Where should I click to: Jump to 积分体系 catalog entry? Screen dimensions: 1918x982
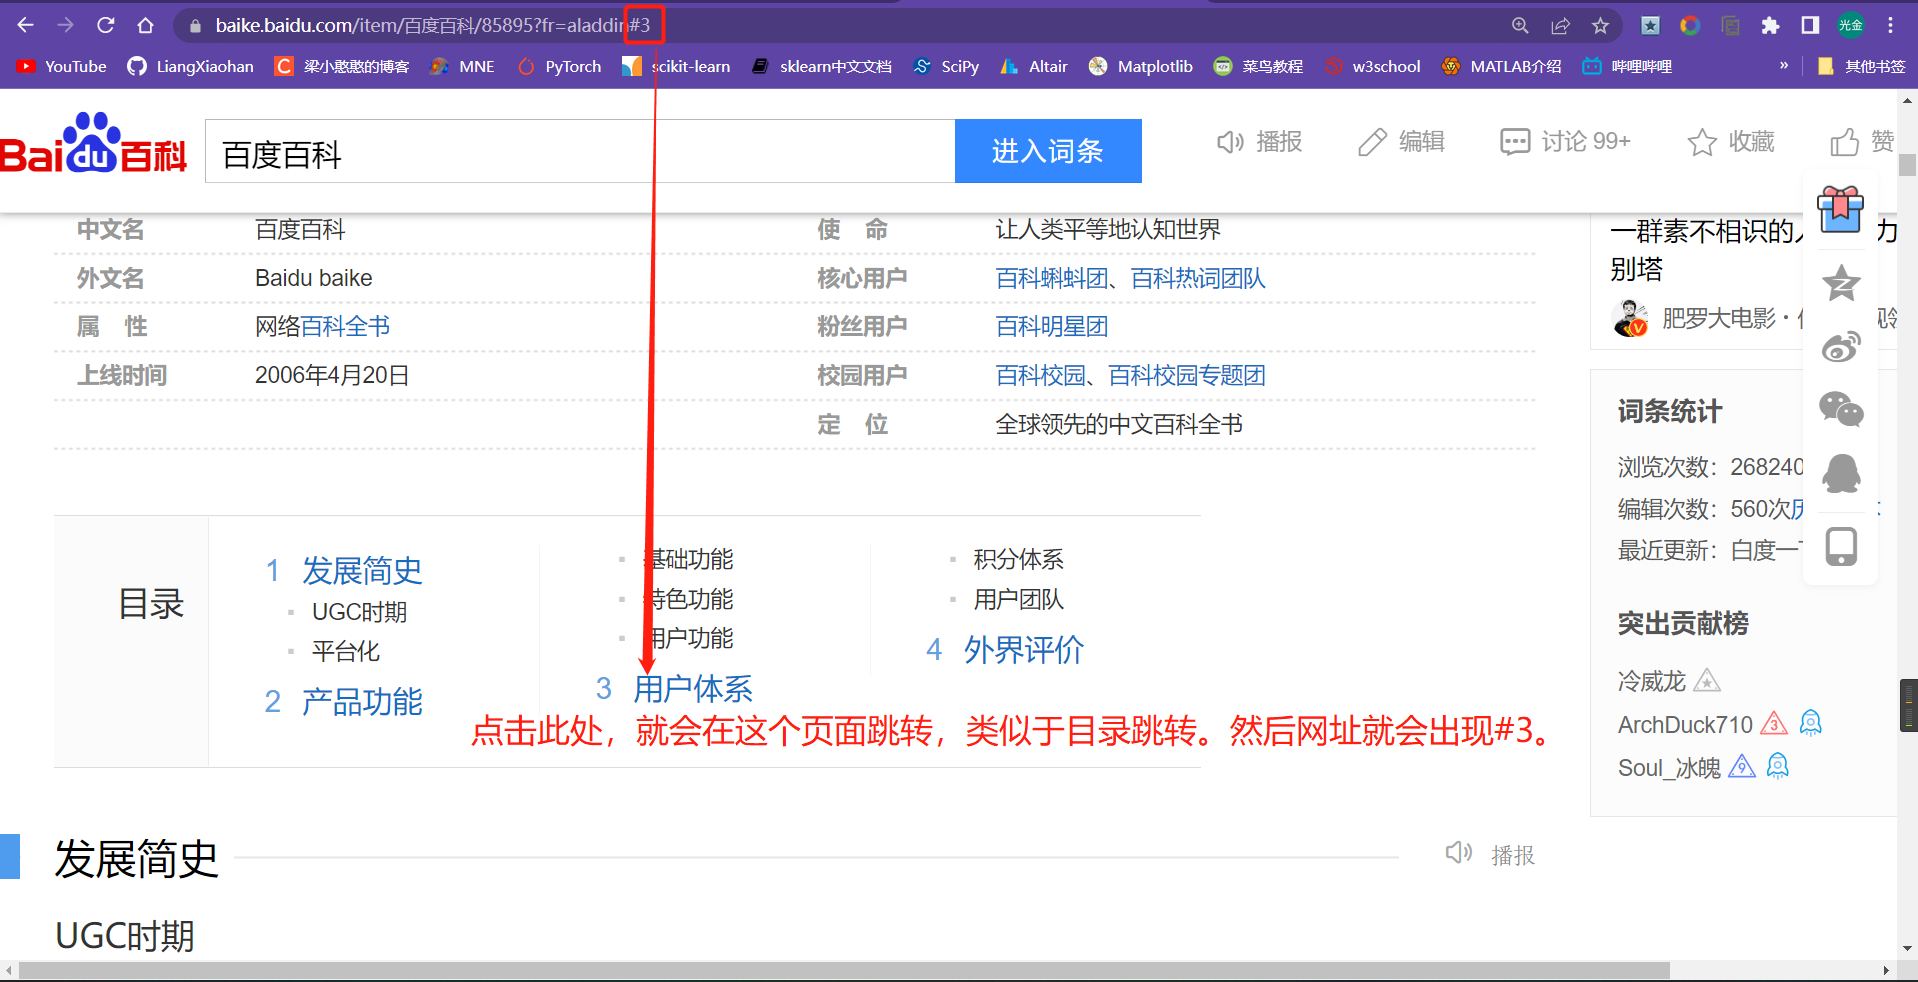tap(1019, 560)
